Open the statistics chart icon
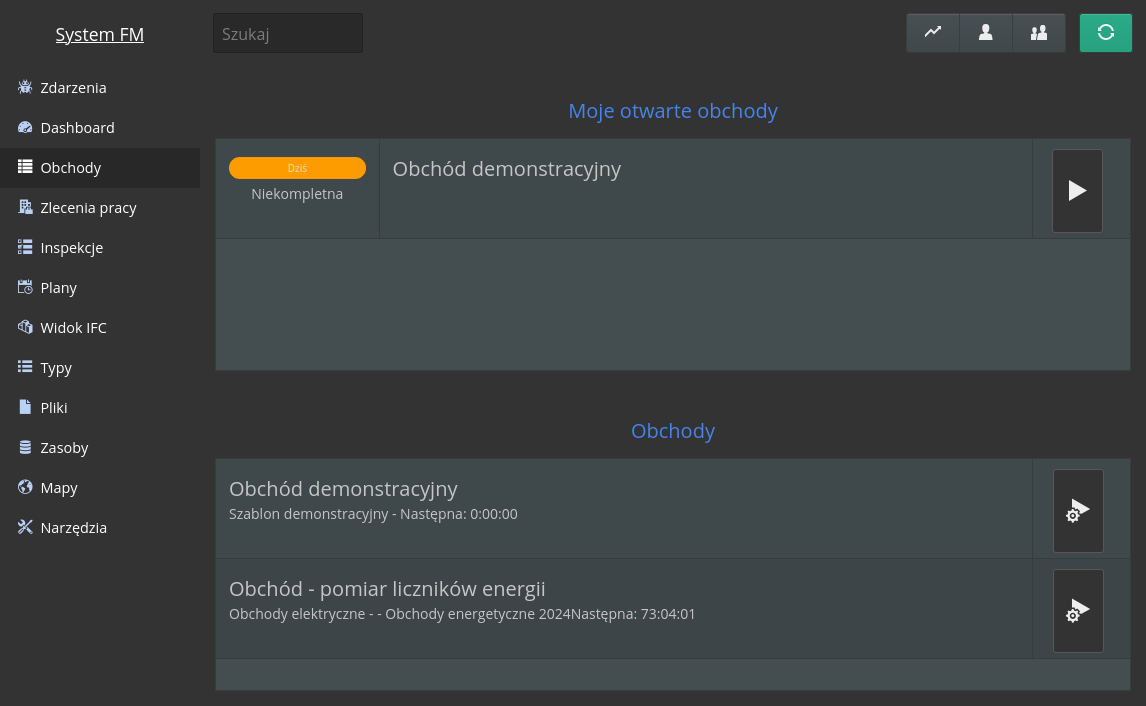 tap(932, 33)
